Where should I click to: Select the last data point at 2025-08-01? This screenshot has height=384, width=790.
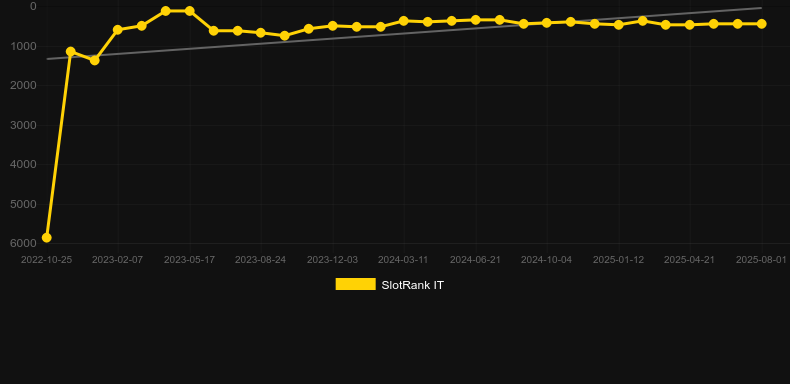pos(761,24)
